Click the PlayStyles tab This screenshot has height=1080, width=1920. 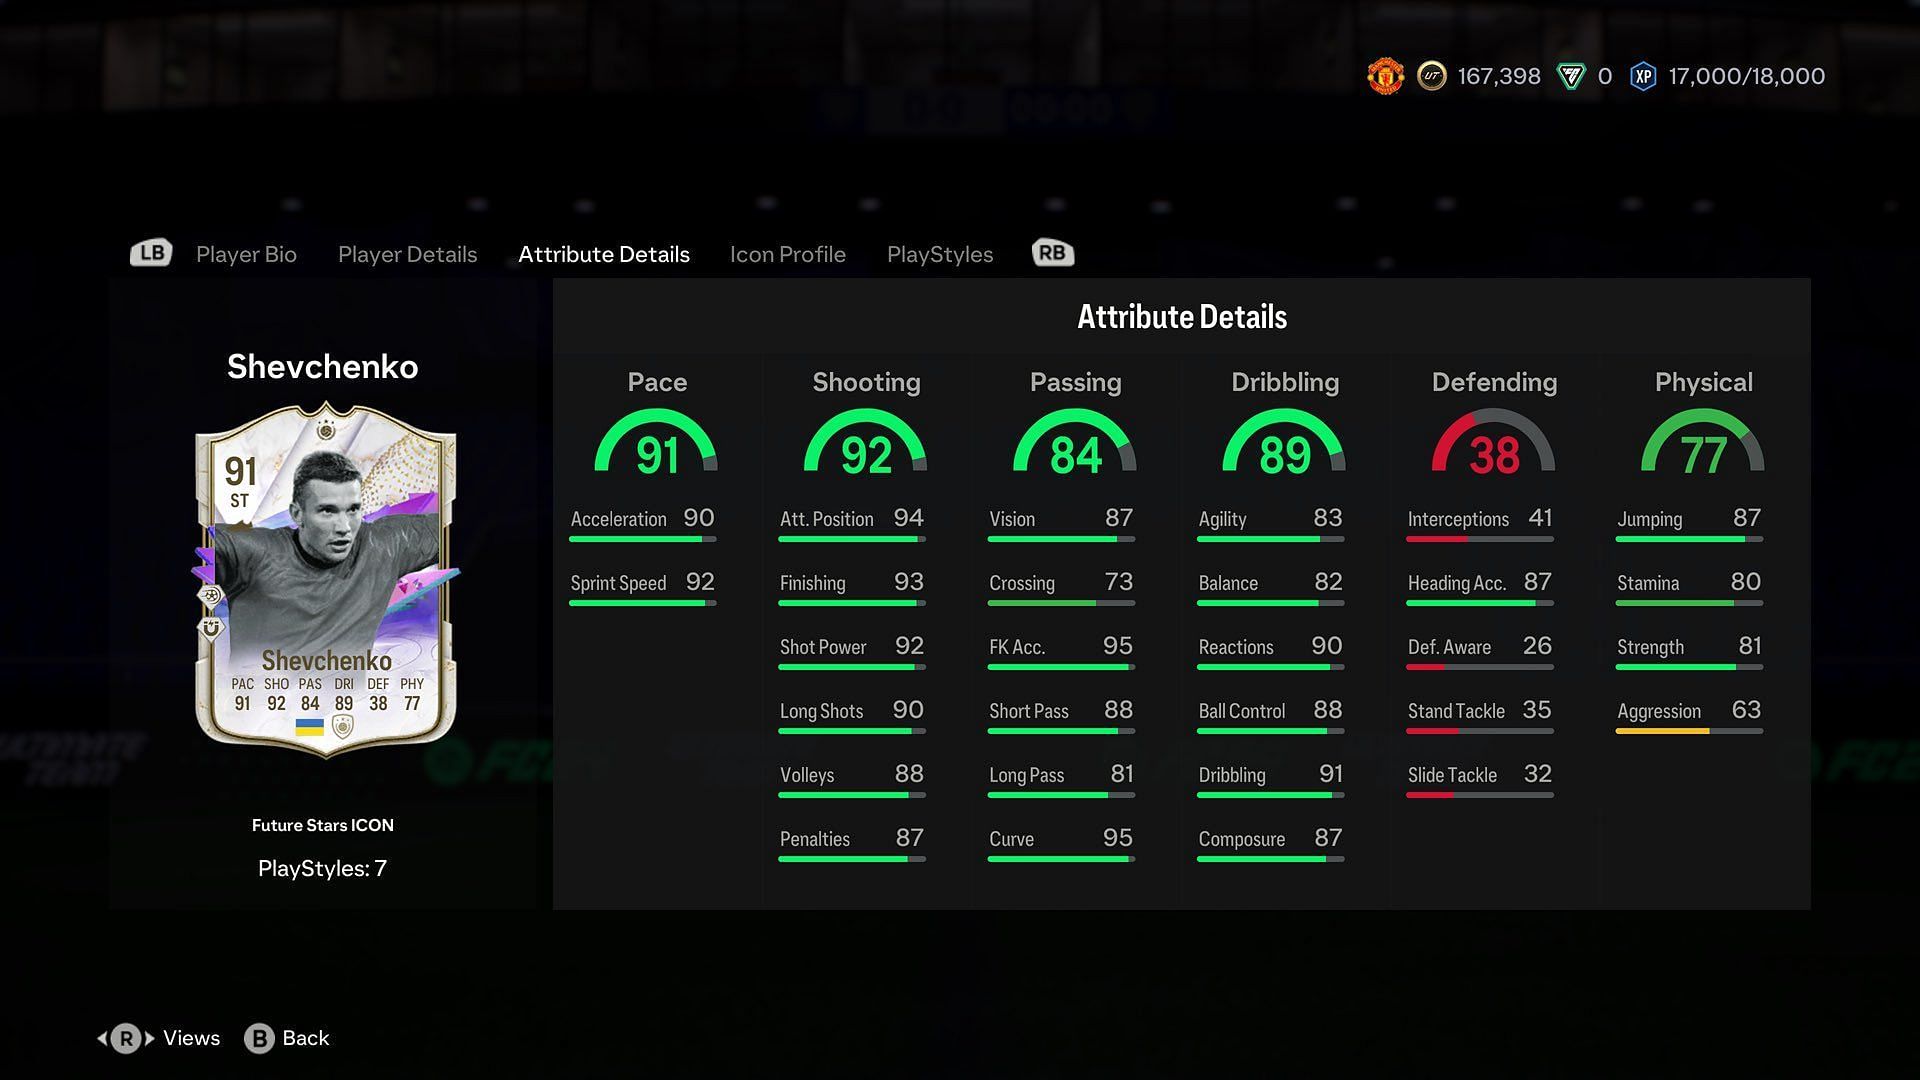pyautogui.click(x=940, y=253)
